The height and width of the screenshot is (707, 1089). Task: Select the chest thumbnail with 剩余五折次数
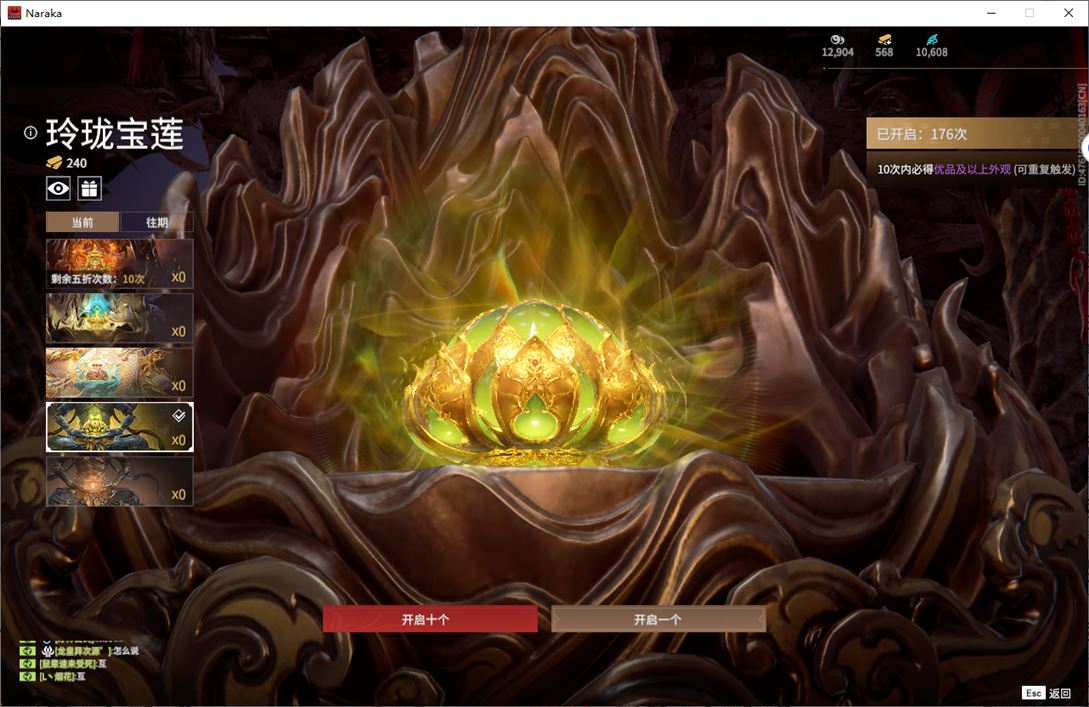tap(119, 263)
